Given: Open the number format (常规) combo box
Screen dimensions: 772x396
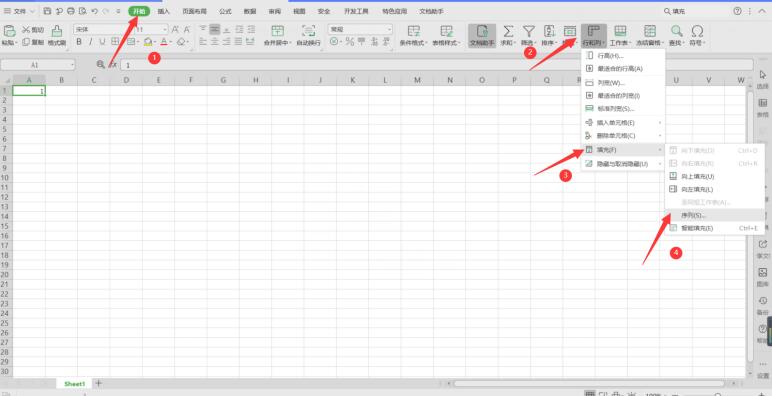Looking at the screenshot, I should tap(360, 30).
